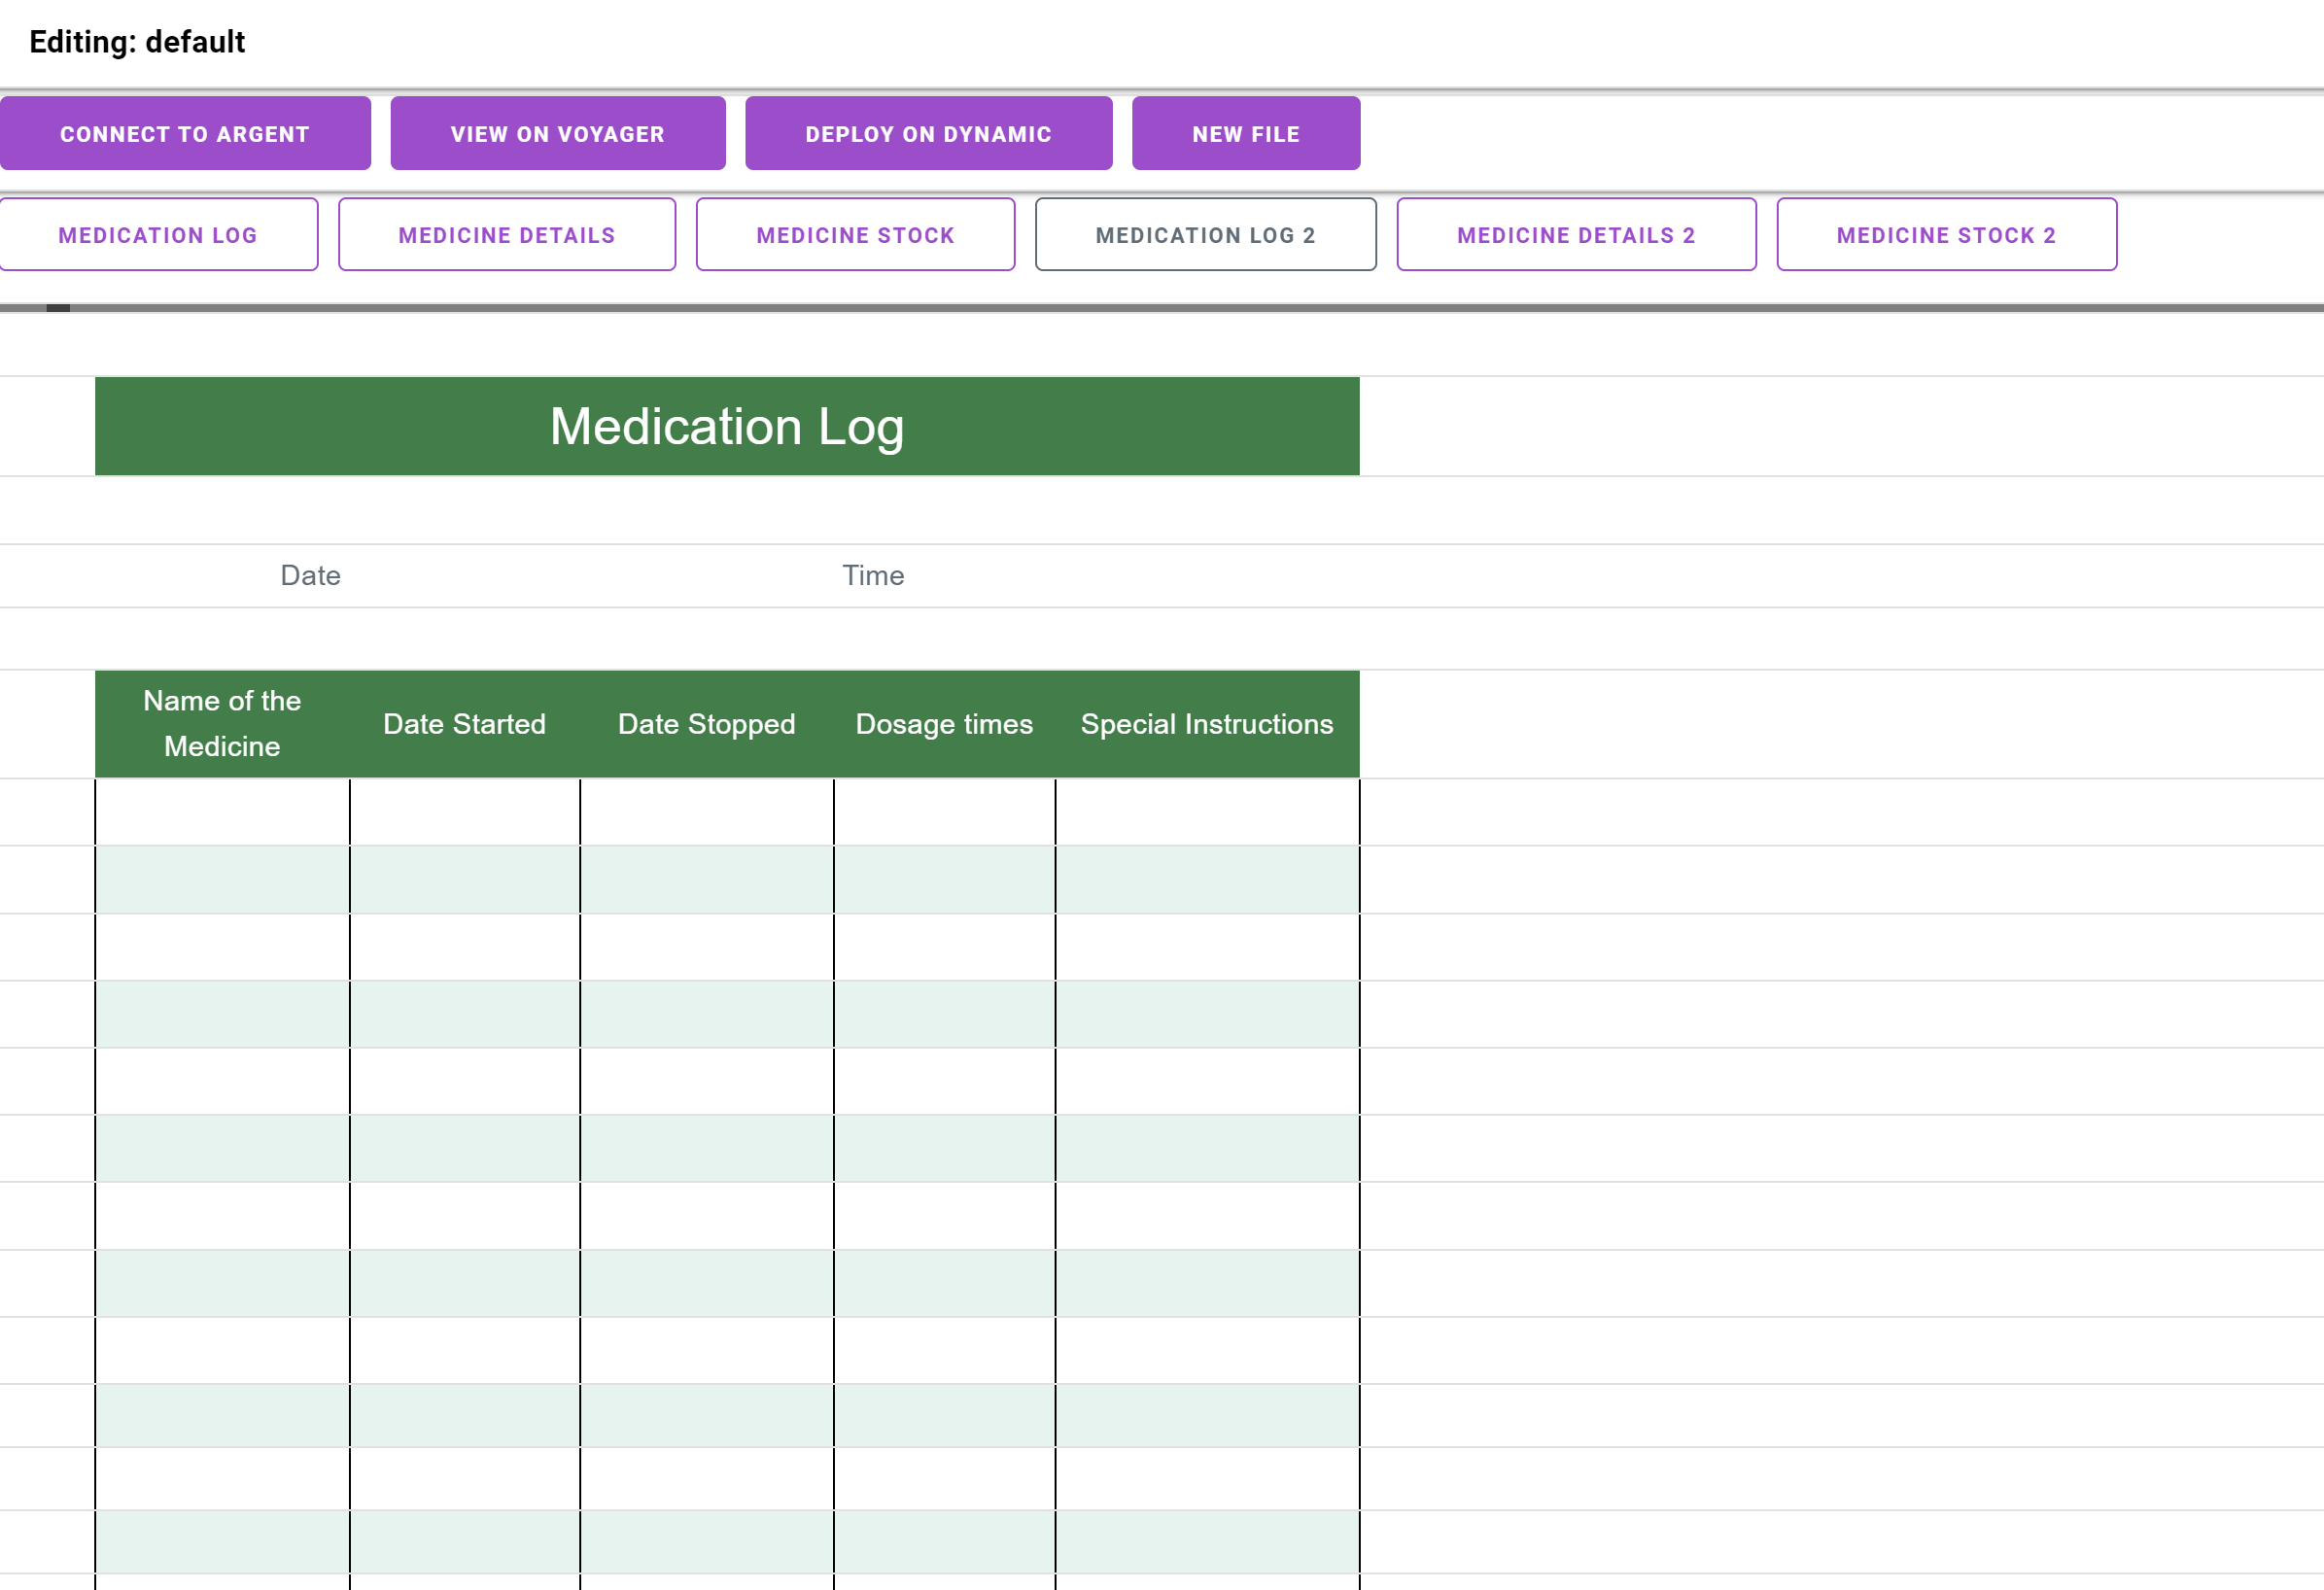Click the Date input field
The width and height of the screenshot is (2324, 1590).
309,576
